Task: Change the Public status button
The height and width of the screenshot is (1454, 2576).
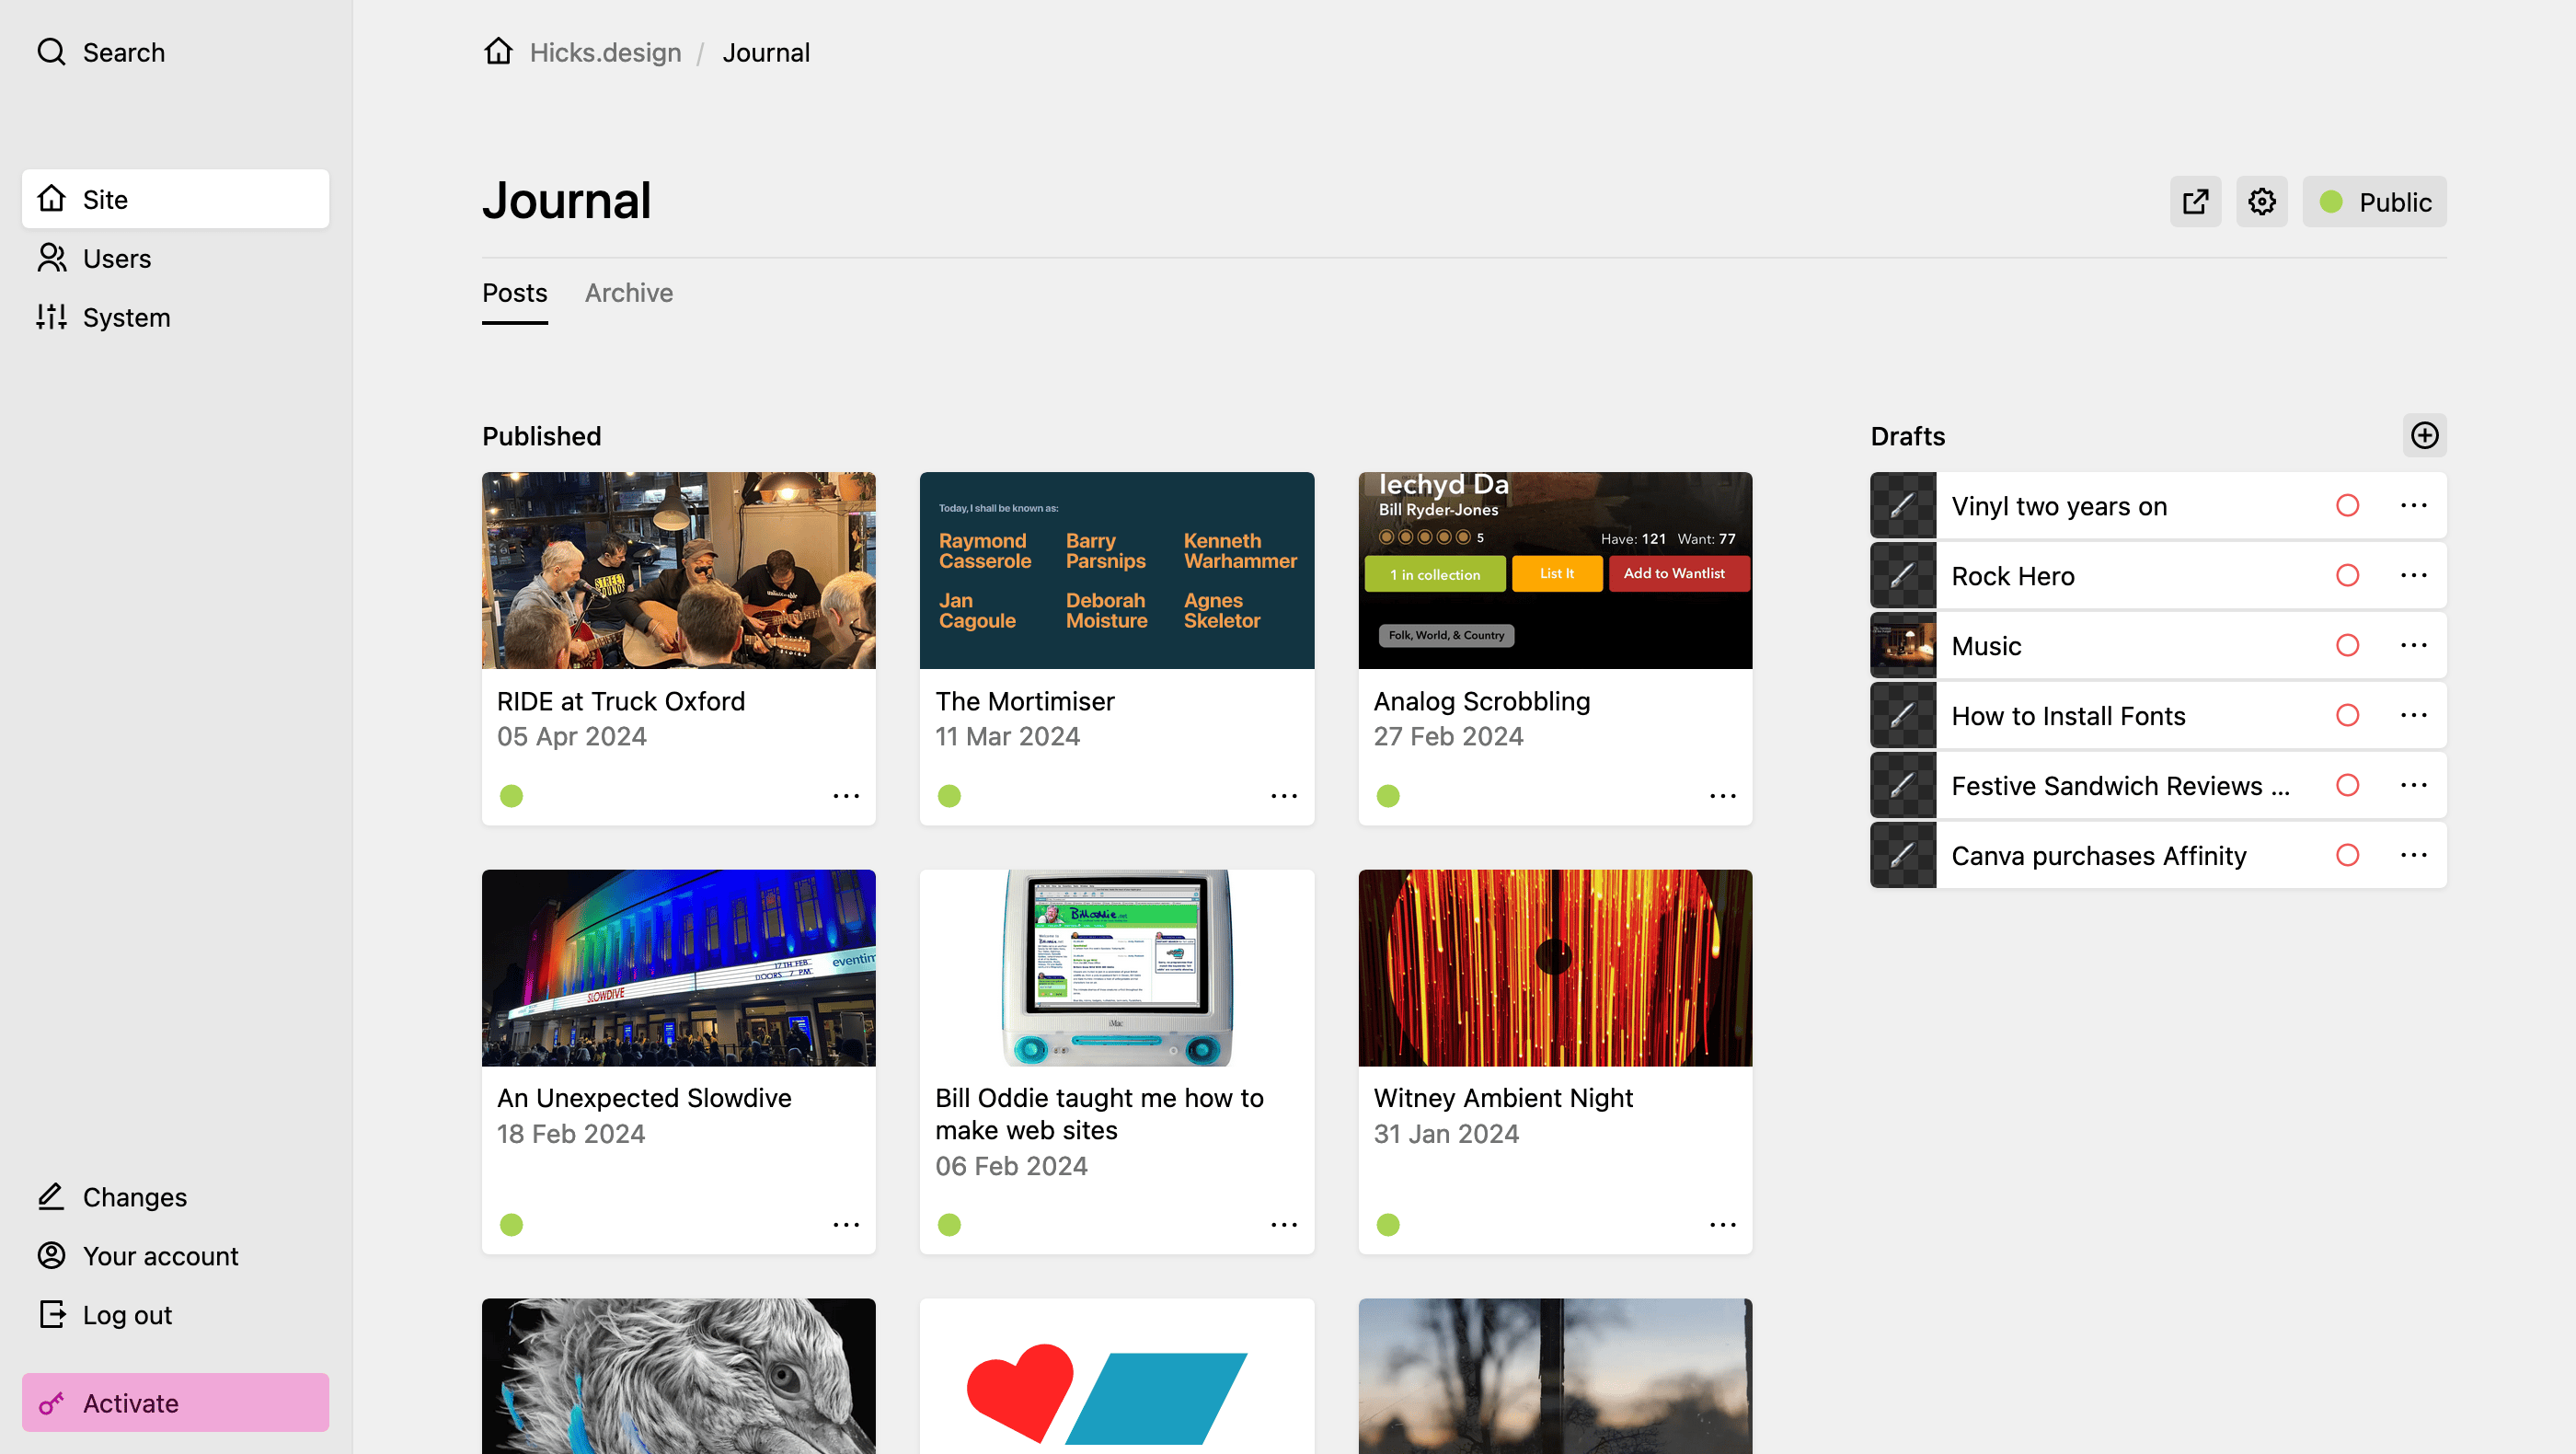Action: click(x=2374, y=202)
